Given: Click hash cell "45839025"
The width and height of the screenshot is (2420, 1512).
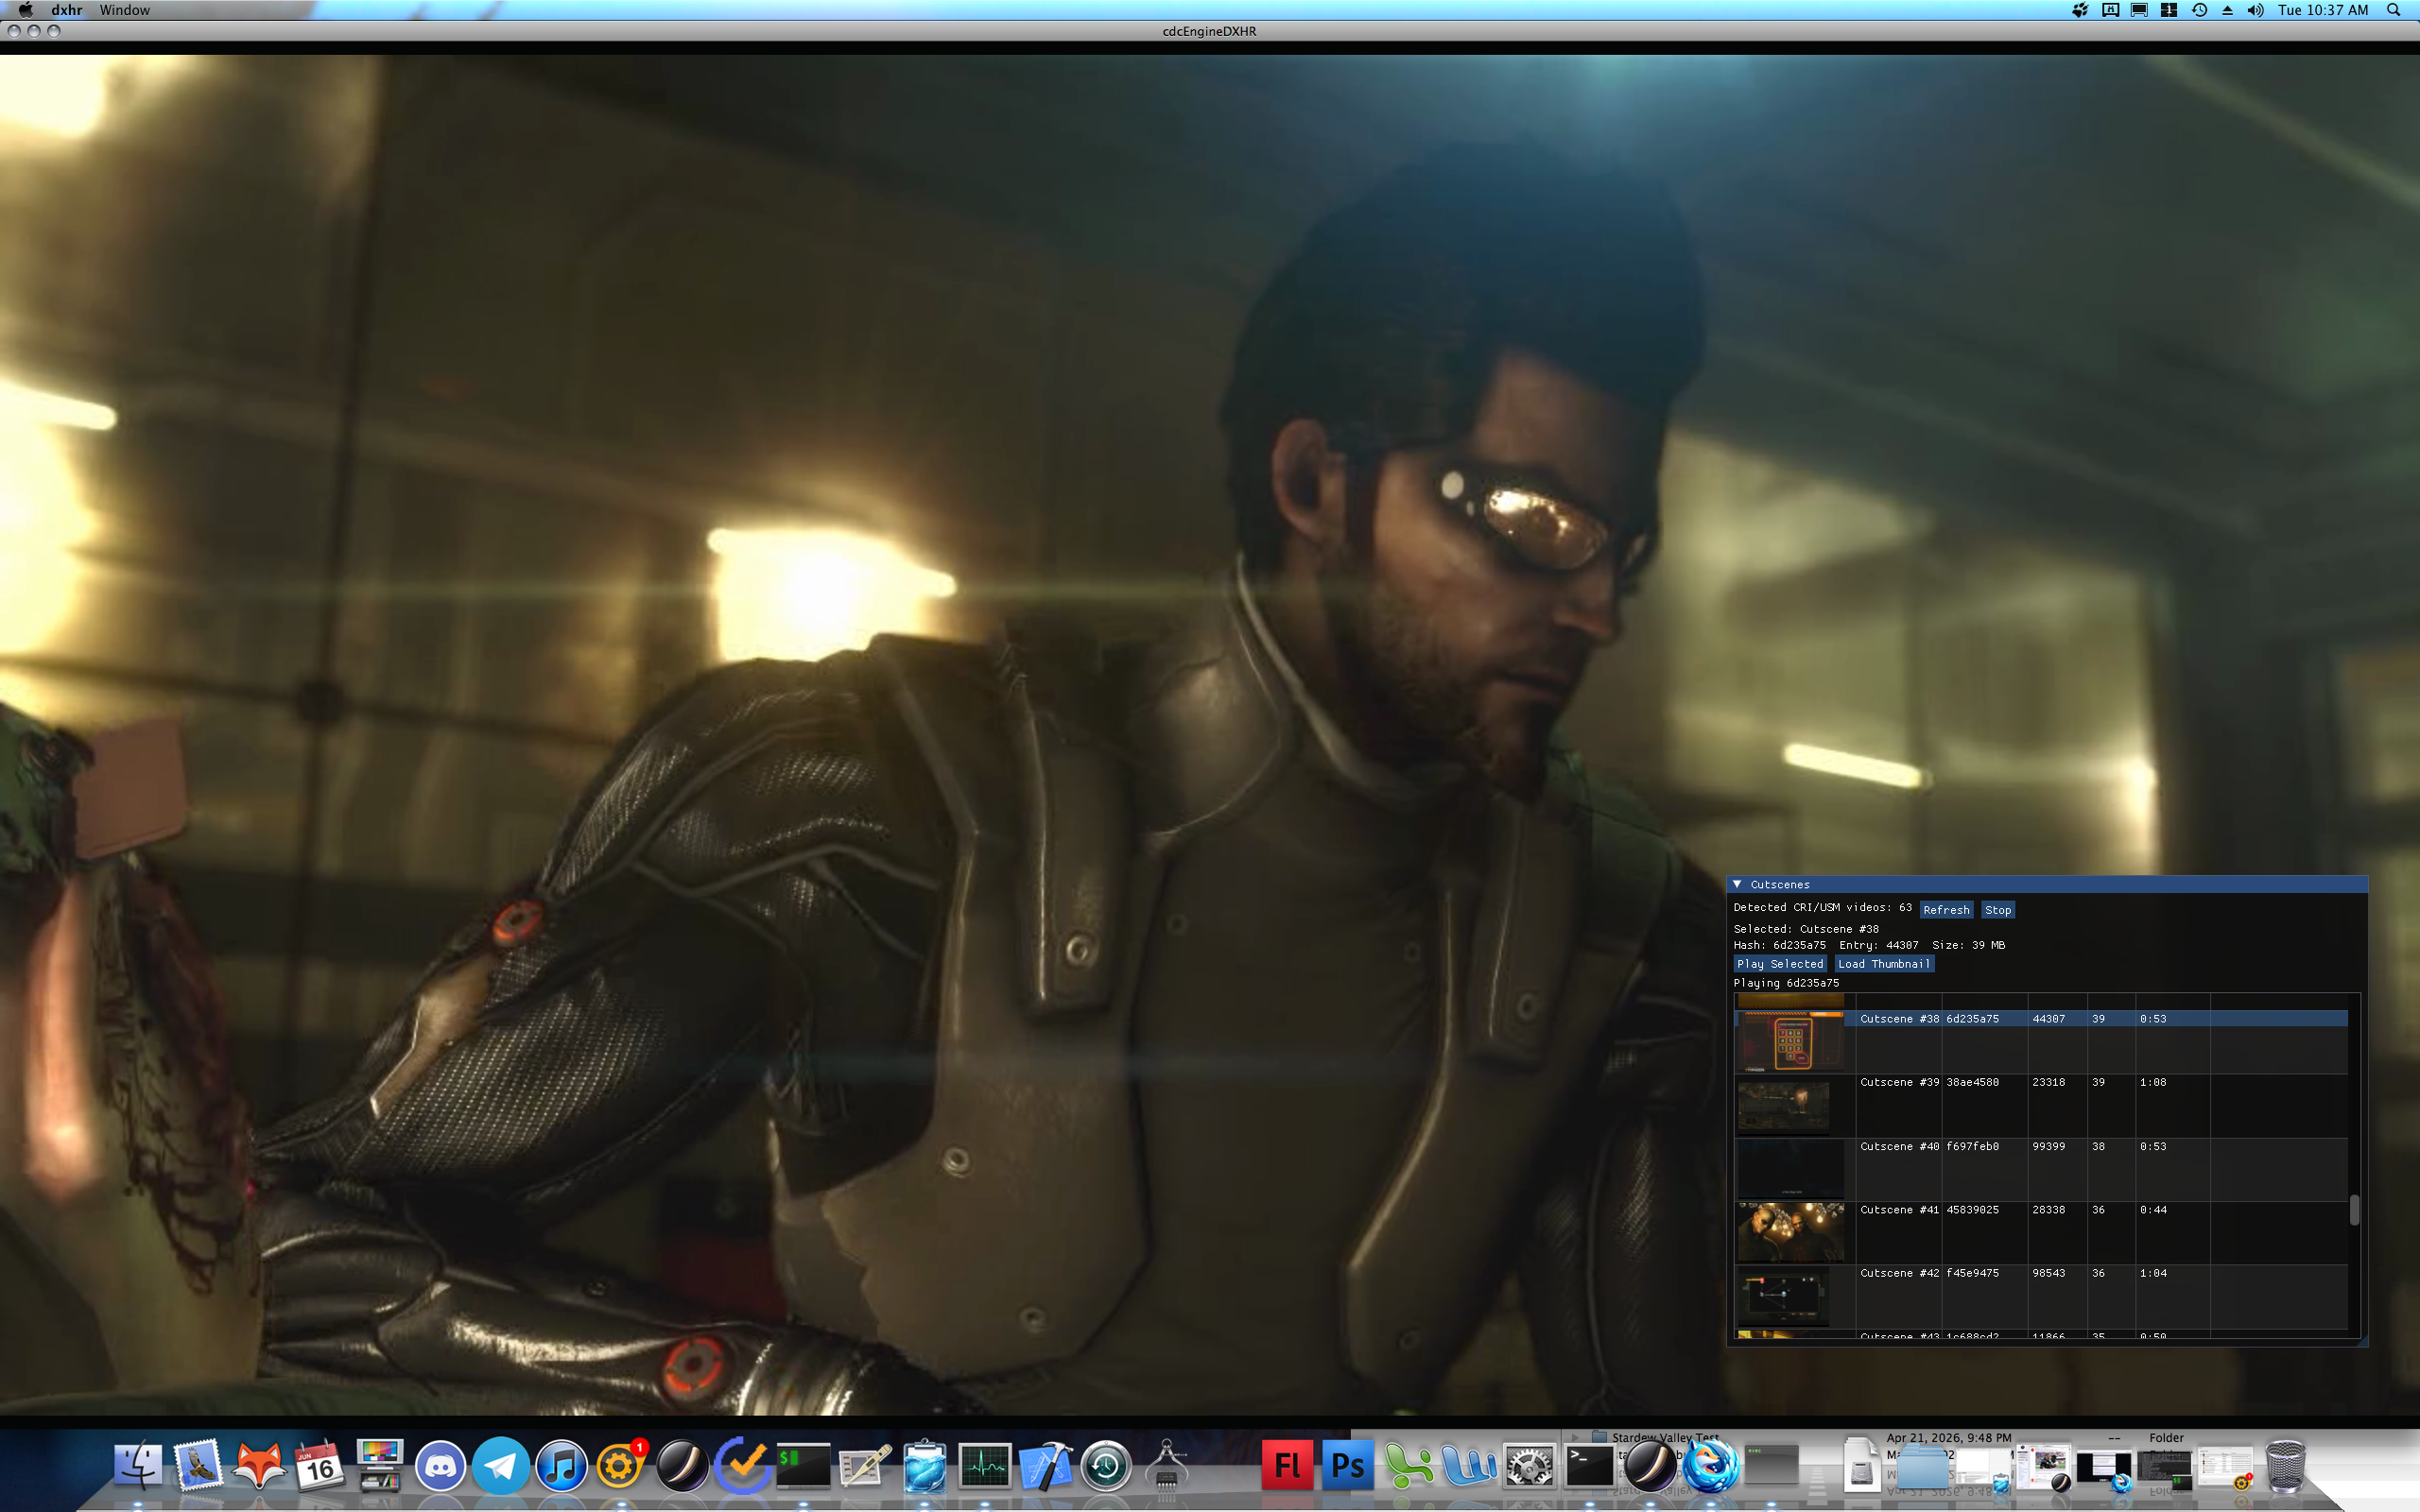Looking at the screenshot, I should [x=1972, y=1210].
